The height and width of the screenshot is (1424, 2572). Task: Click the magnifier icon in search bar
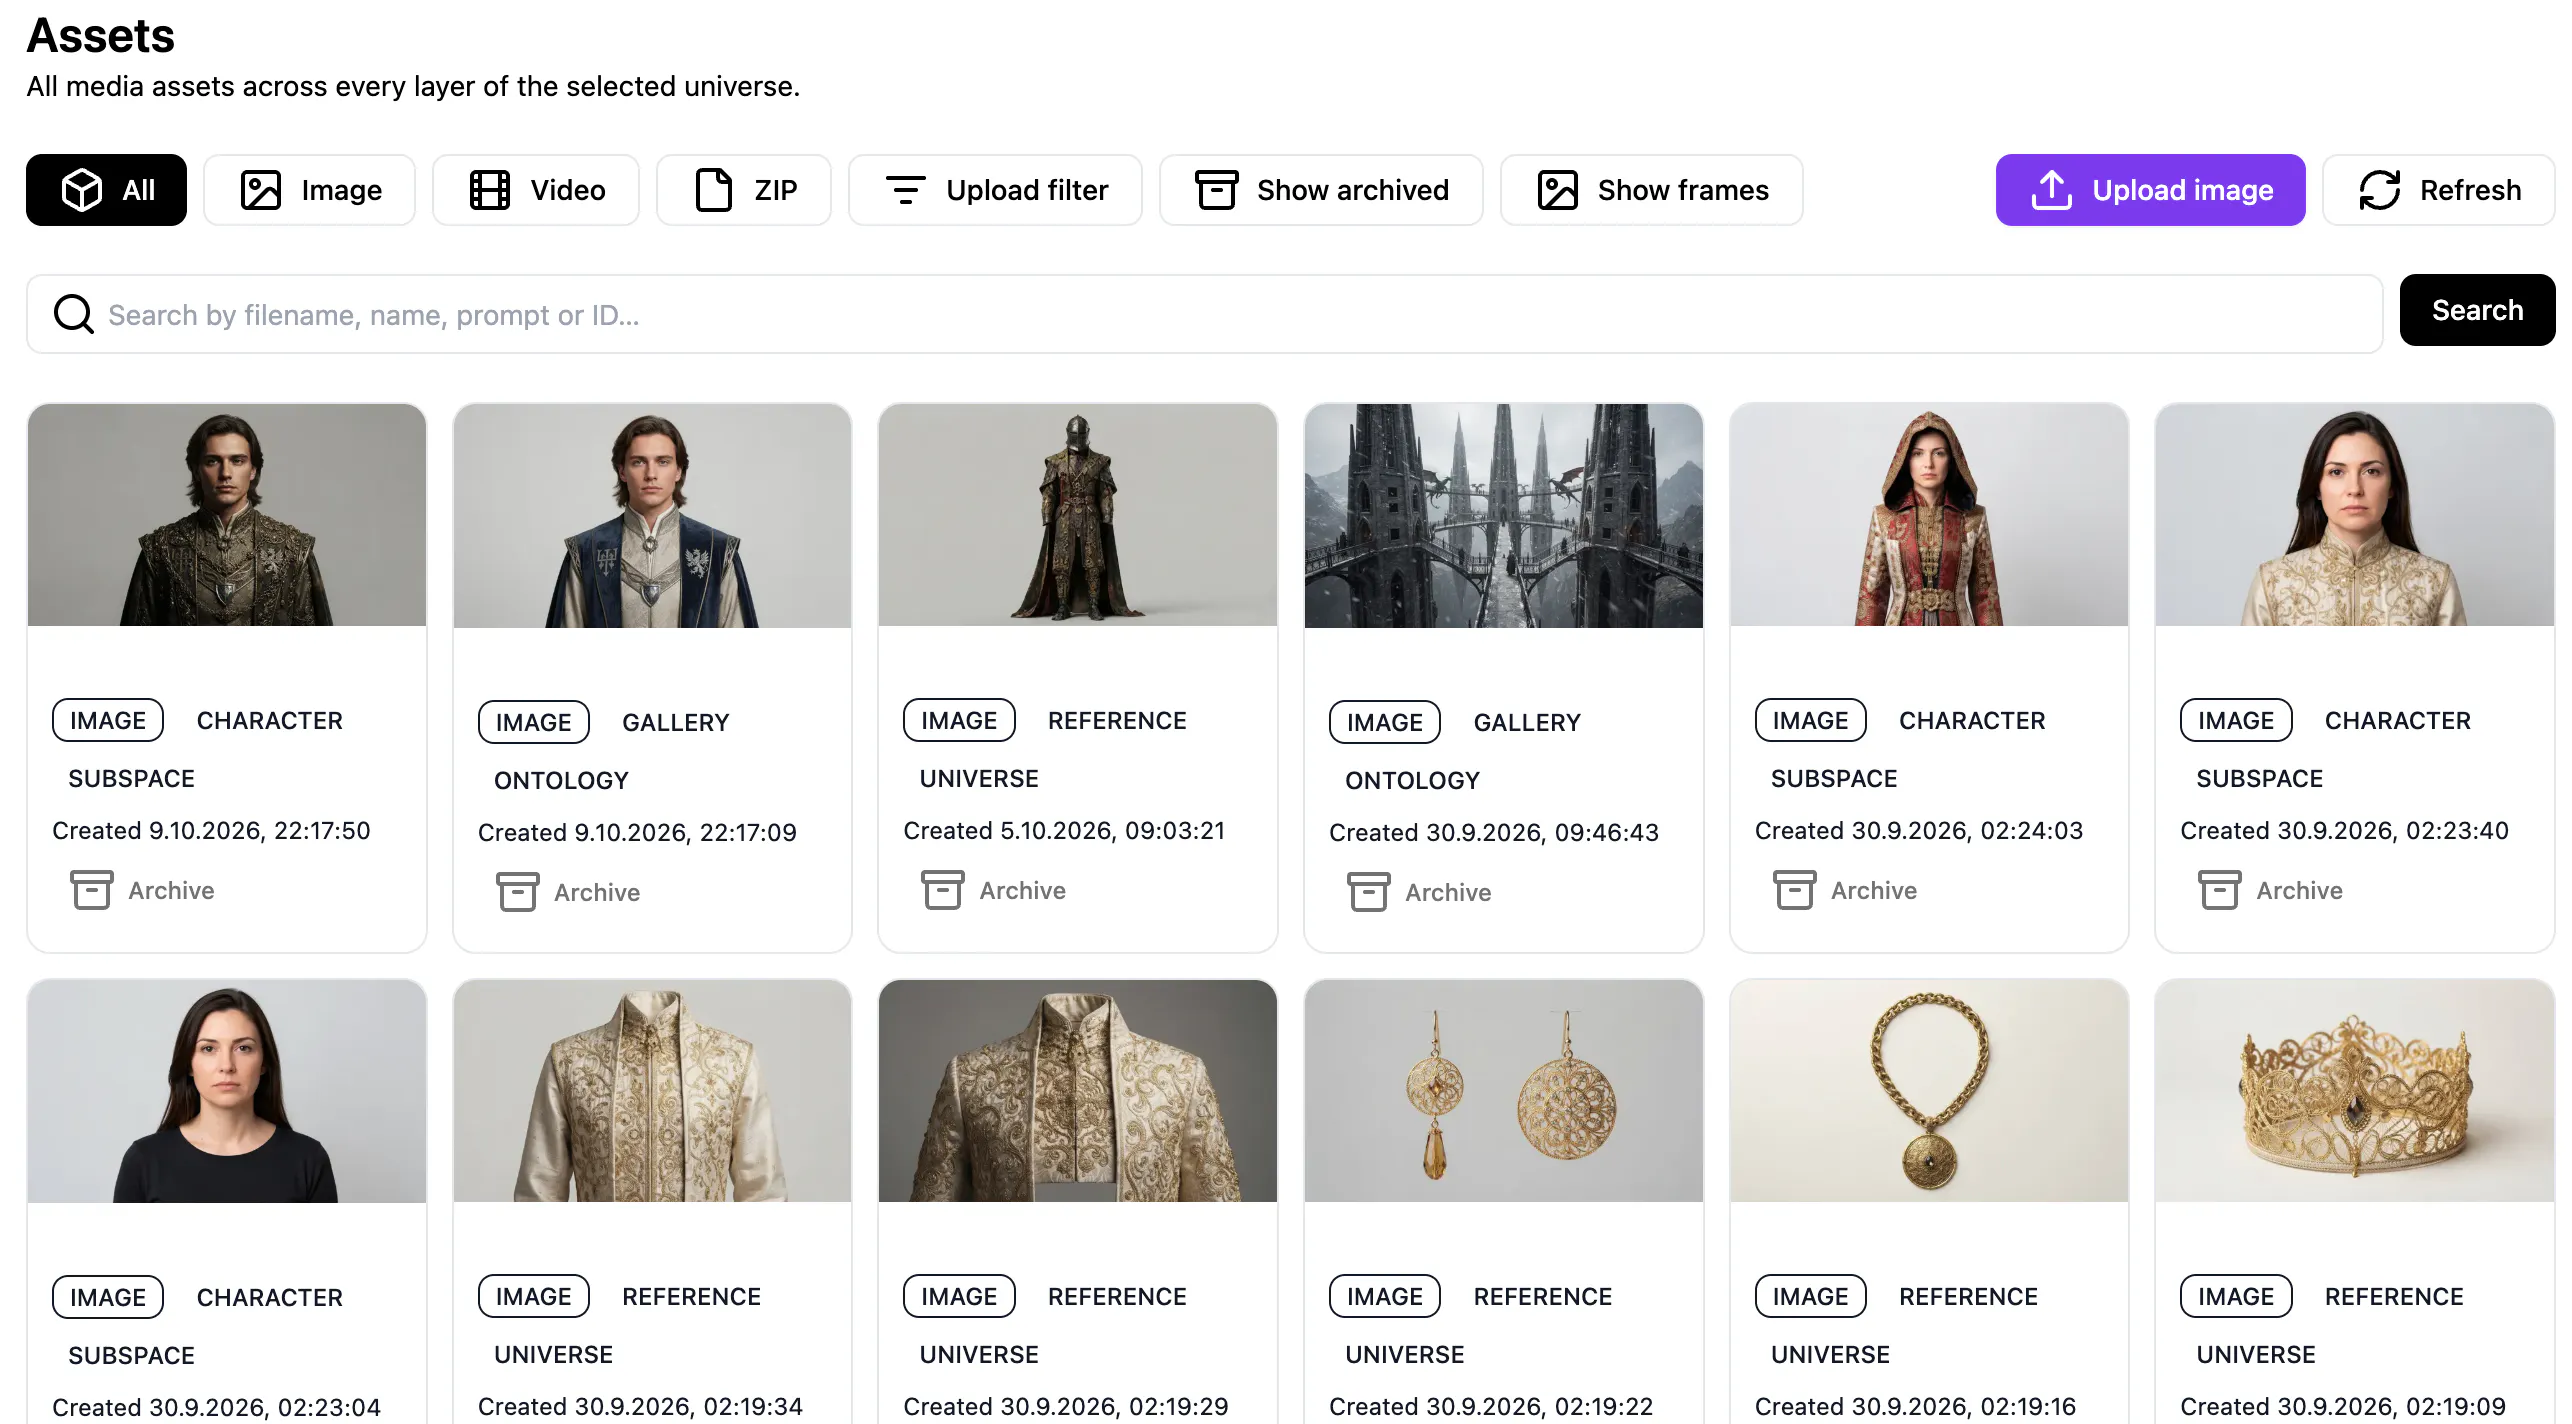pos(74,315)
